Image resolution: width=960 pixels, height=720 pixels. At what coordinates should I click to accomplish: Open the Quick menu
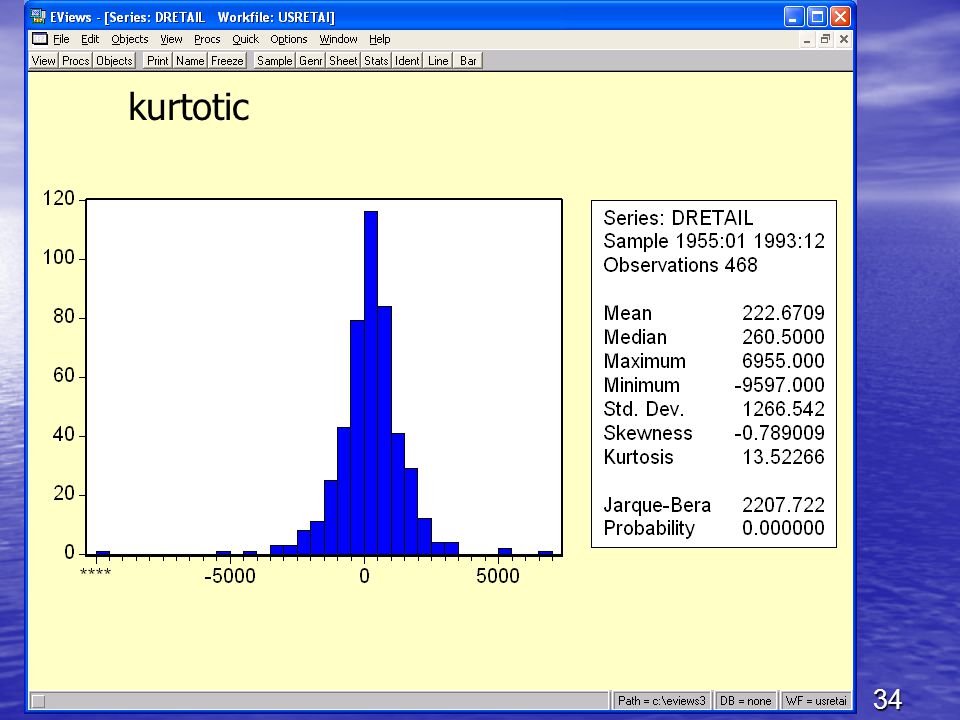246,39
